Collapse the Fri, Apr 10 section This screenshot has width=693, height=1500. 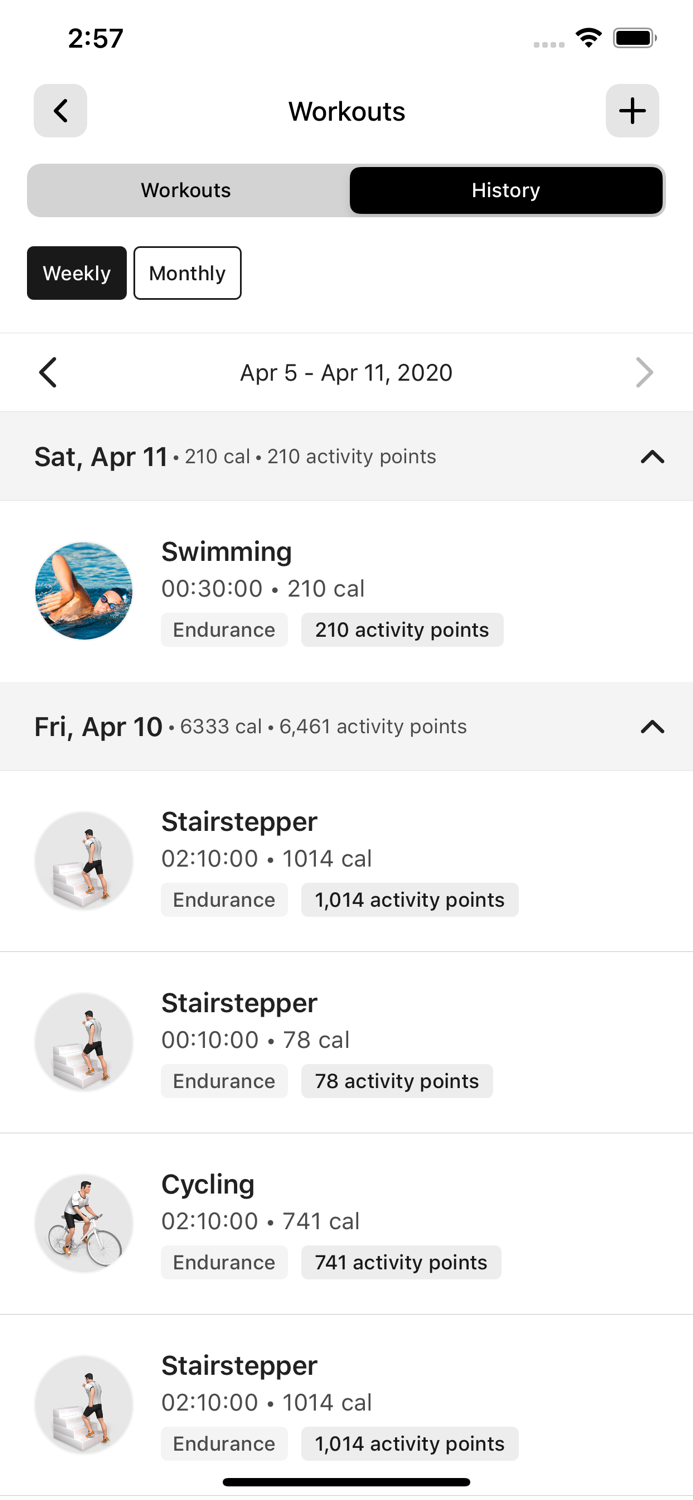[x=652, y=727]
